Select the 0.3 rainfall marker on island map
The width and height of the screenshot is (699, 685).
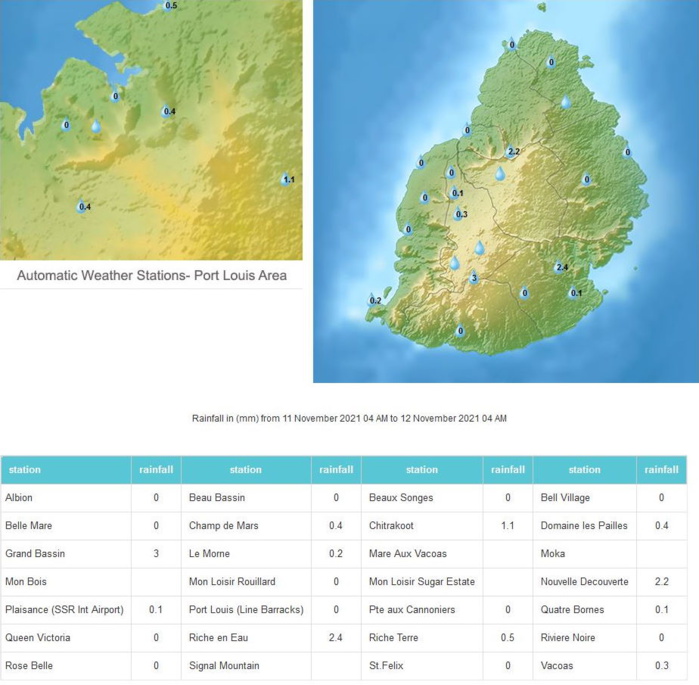pos(460,214)
